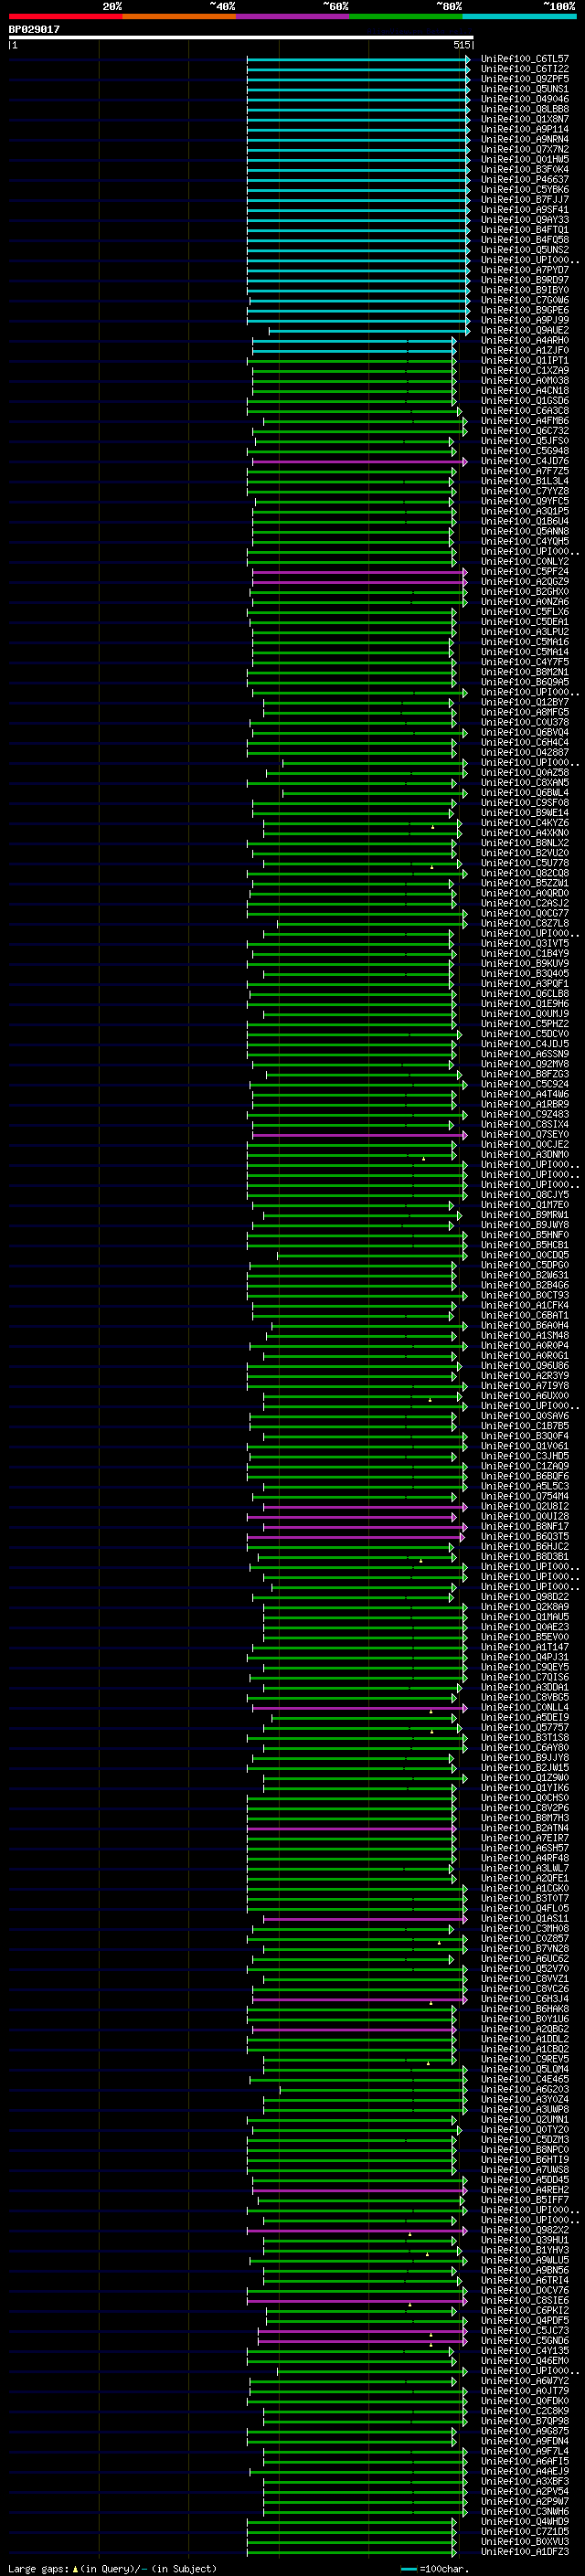Viewport: 585px width, 2576px height.
Task: Click the purple arrowhead on C4JD76 row
Action: coord(465,461)
